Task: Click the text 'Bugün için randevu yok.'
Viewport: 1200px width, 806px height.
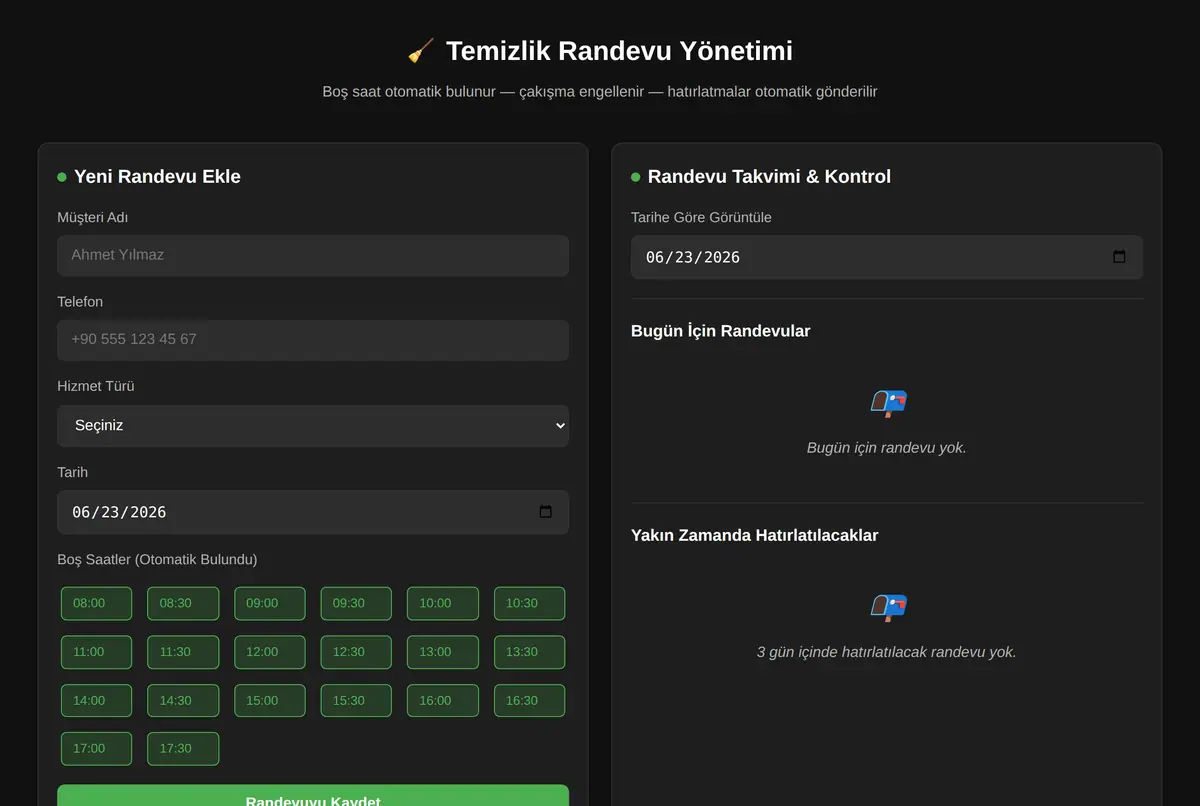Action: pos(887,448)
